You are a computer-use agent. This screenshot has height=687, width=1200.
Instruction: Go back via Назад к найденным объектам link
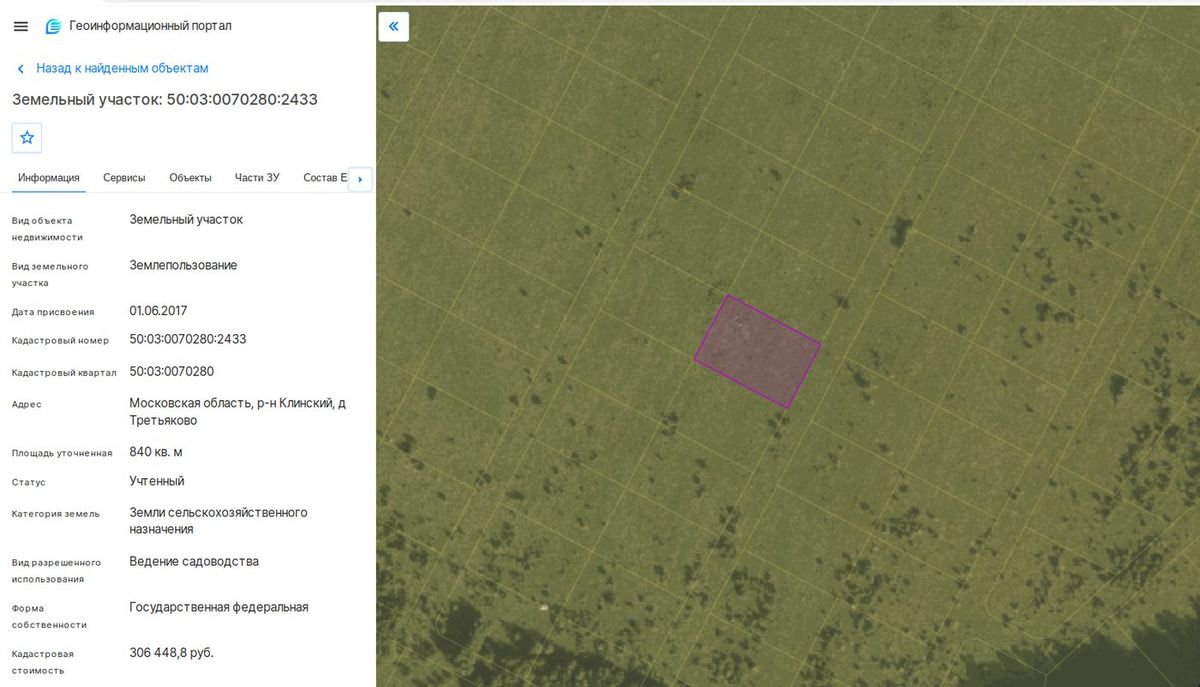[x=122, y=68]
